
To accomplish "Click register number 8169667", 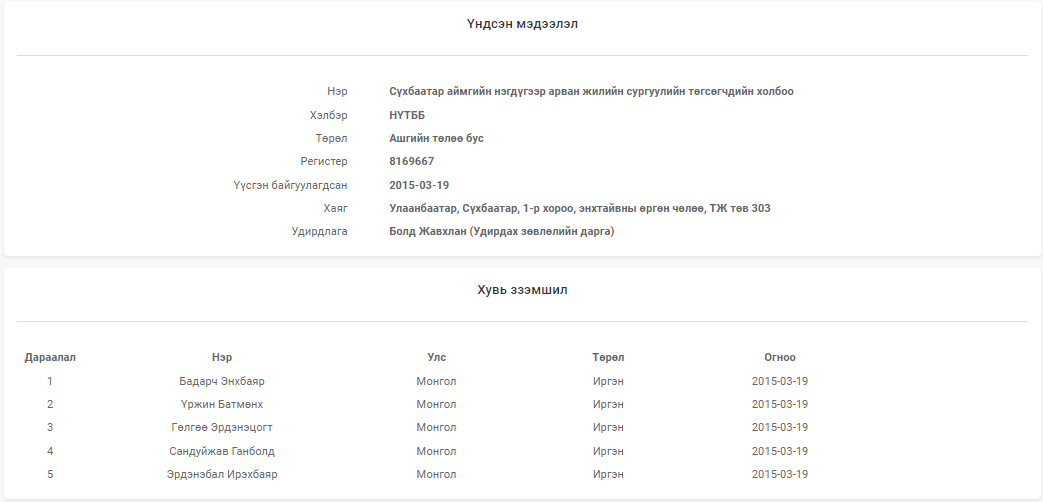I will pos(411,161).
